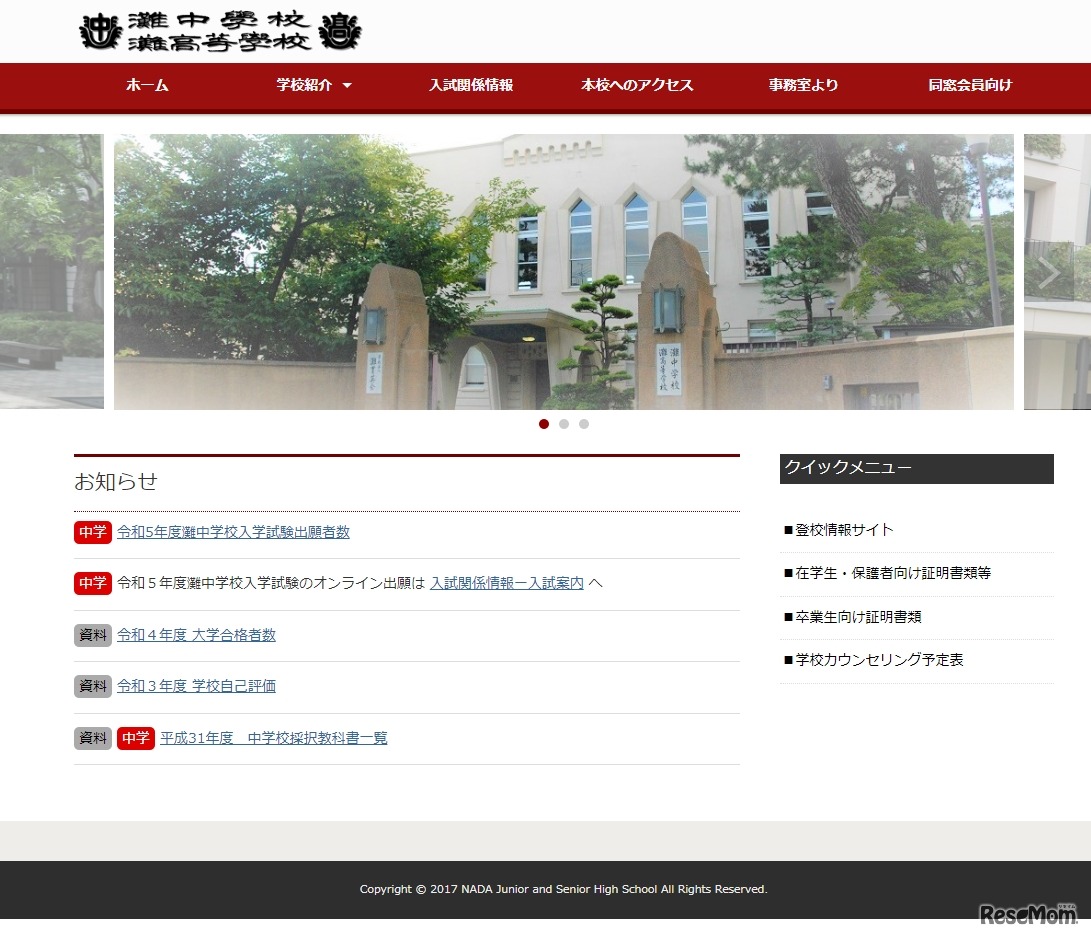Viewport: 1091px width, 938px height.
Task: Open 卒業生向け証明書類 quick menu item
Action: click(852, 617)
